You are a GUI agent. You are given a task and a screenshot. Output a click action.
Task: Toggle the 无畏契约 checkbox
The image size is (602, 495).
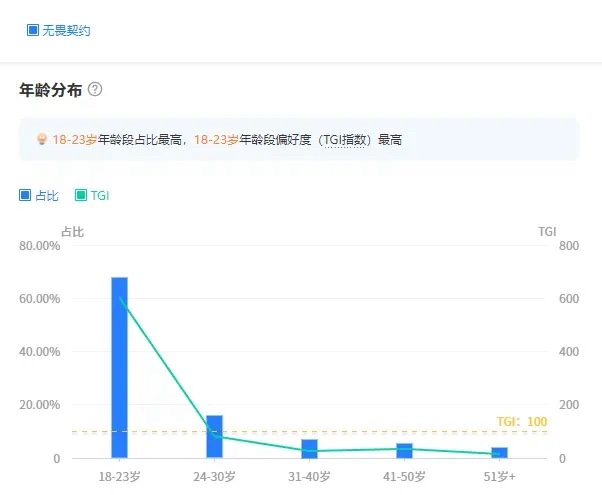[33, 31]
